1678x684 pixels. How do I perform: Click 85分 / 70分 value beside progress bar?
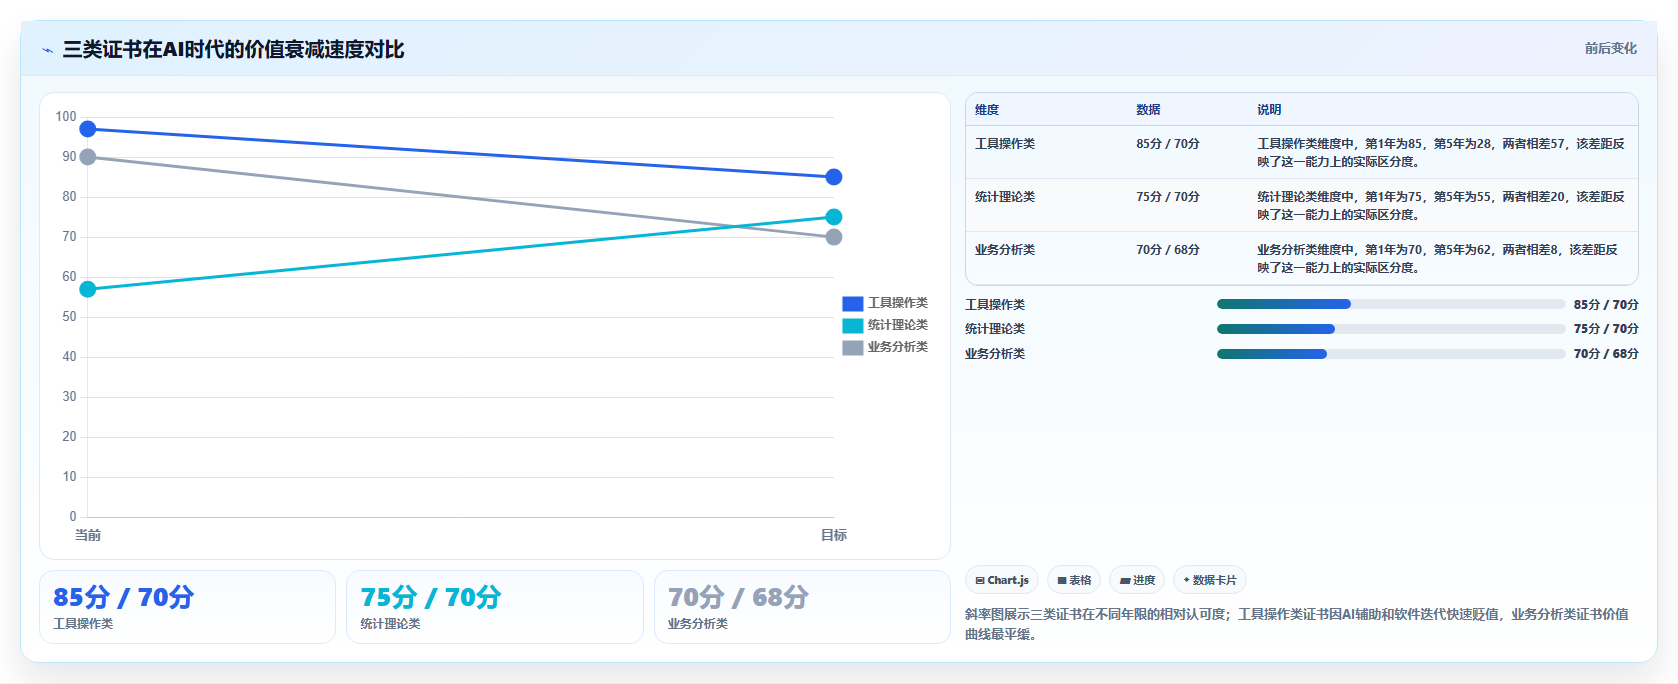[x=1606, y=305]
